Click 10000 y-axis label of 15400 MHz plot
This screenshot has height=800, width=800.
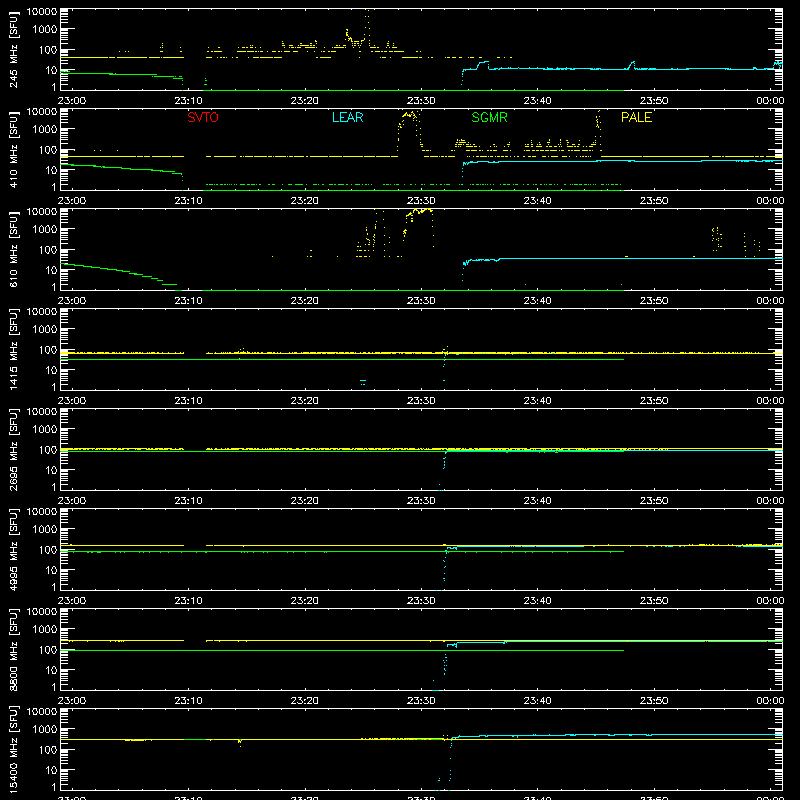(x=42, y=712)
